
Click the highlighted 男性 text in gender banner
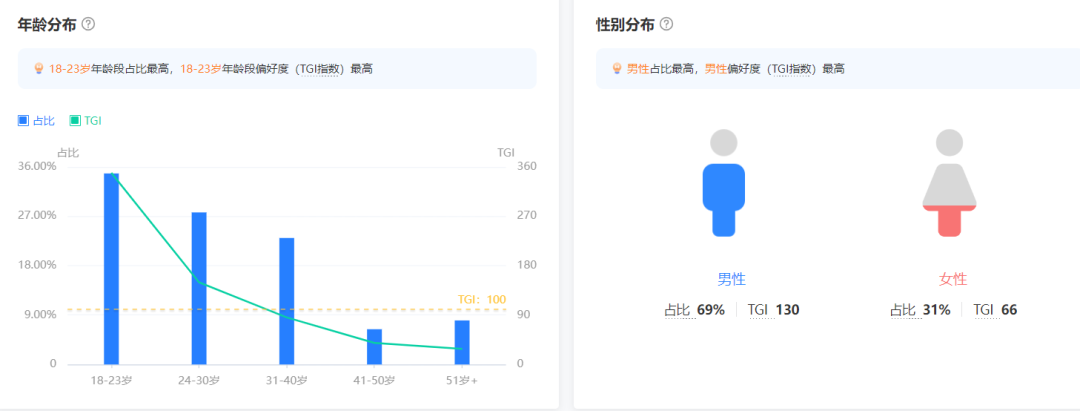pyautogui.click(x=638, y=69)
